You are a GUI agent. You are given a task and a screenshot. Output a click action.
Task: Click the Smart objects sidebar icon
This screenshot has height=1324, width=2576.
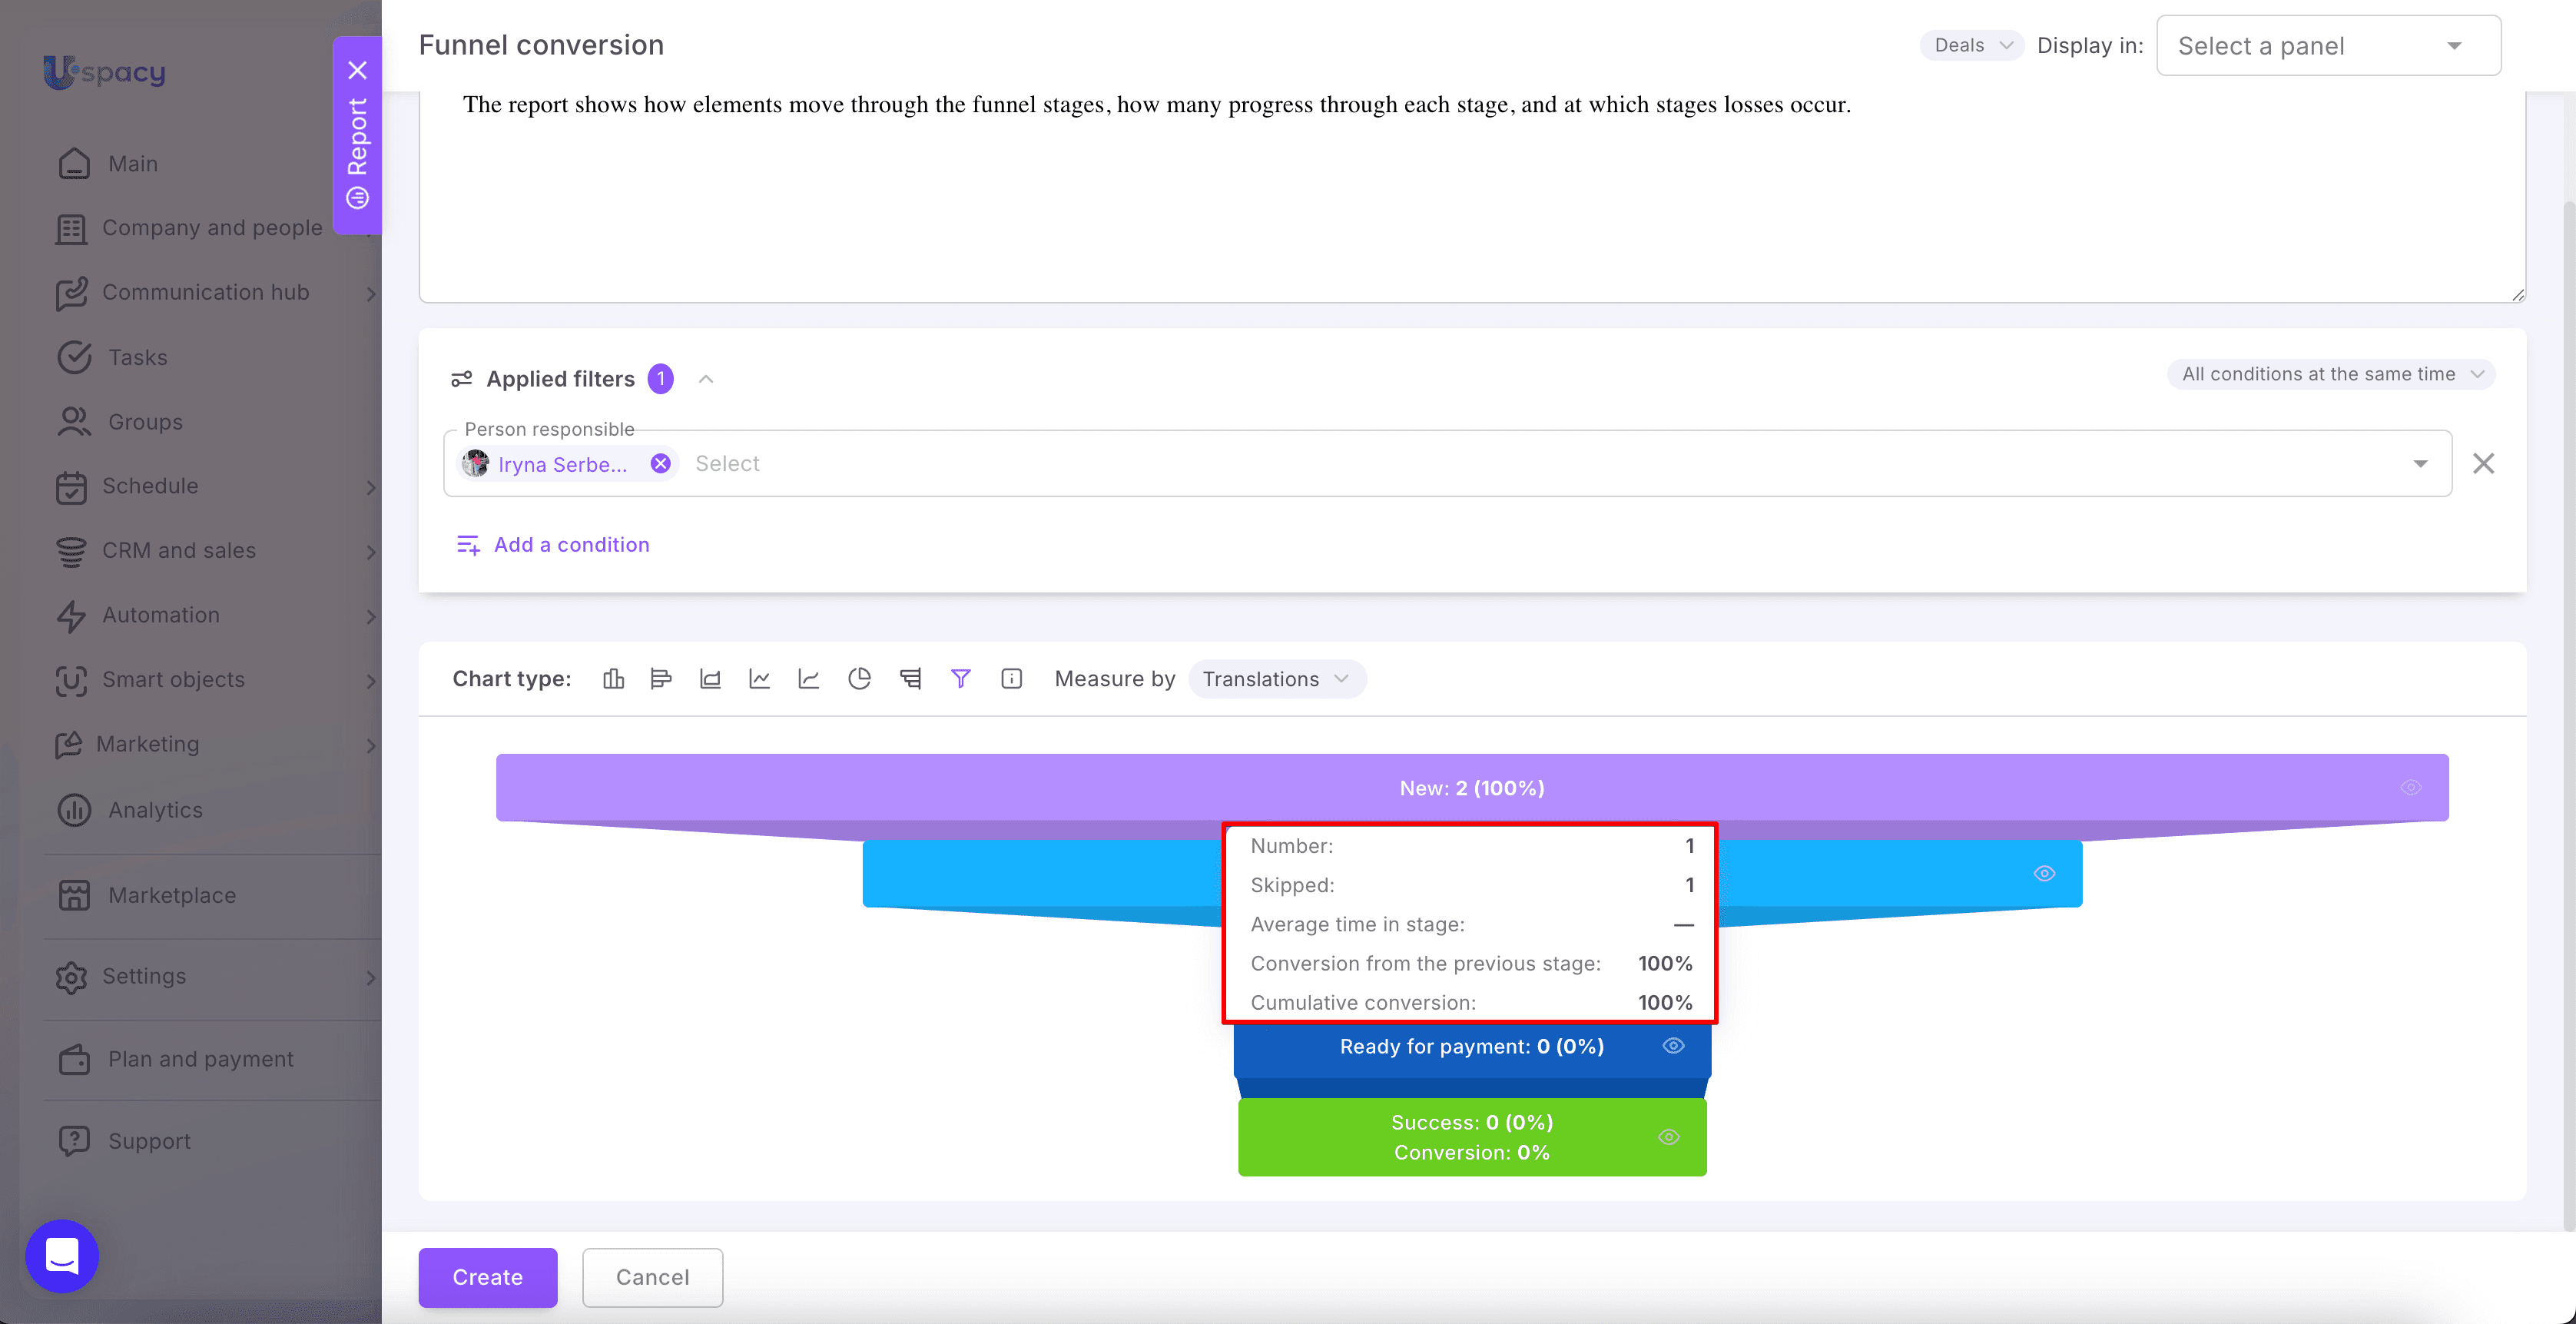tap(71, 681)
